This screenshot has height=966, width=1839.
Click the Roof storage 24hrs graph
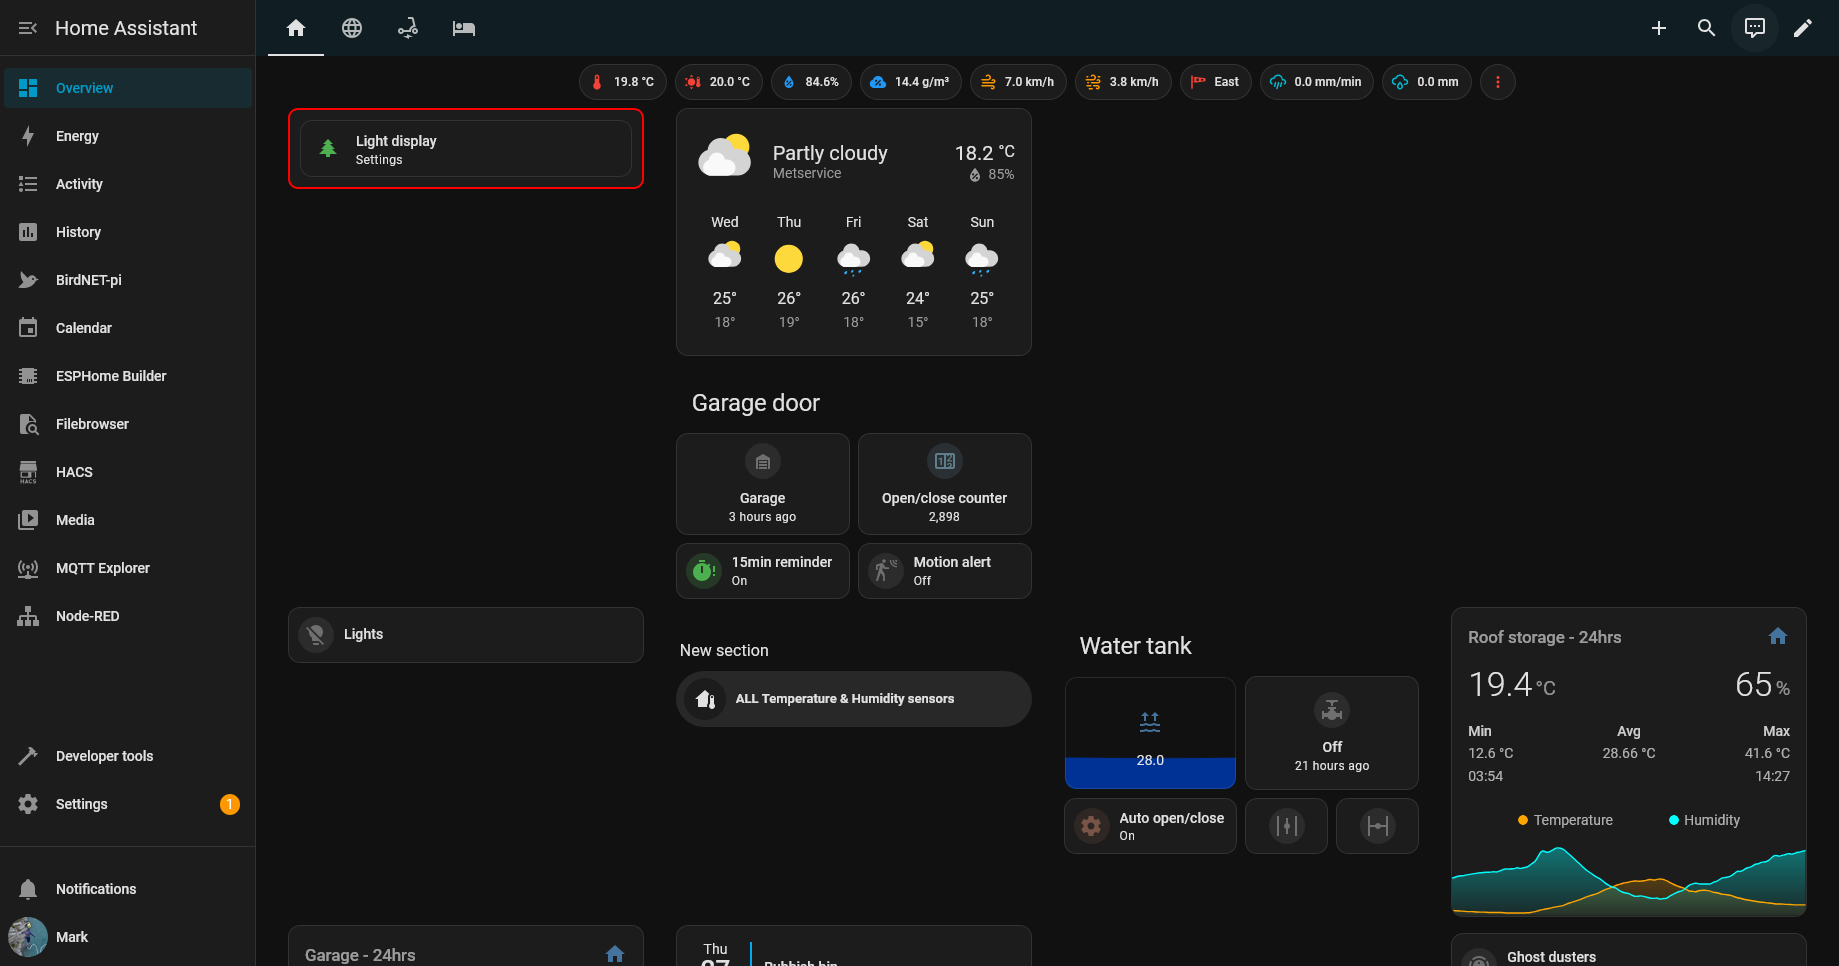[x=1629, y=880]
